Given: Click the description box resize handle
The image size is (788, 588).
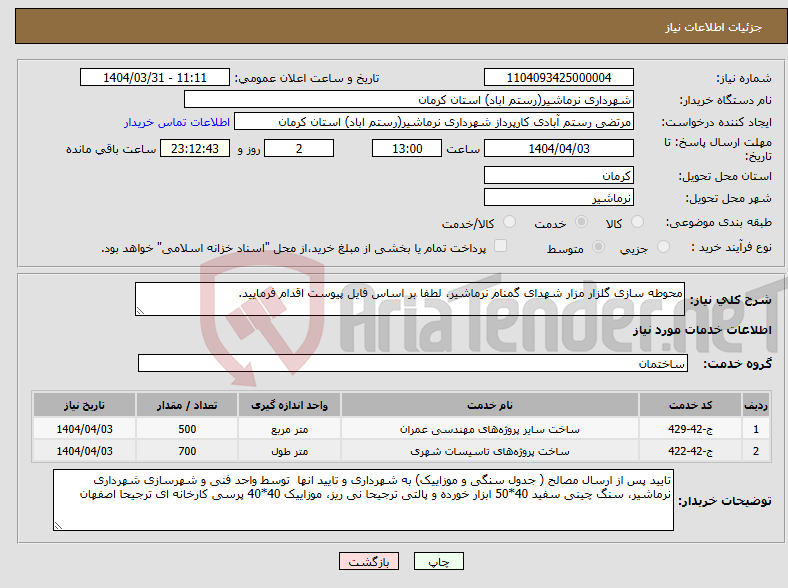Looking at the screenshot, I should (x=140, y=311).
